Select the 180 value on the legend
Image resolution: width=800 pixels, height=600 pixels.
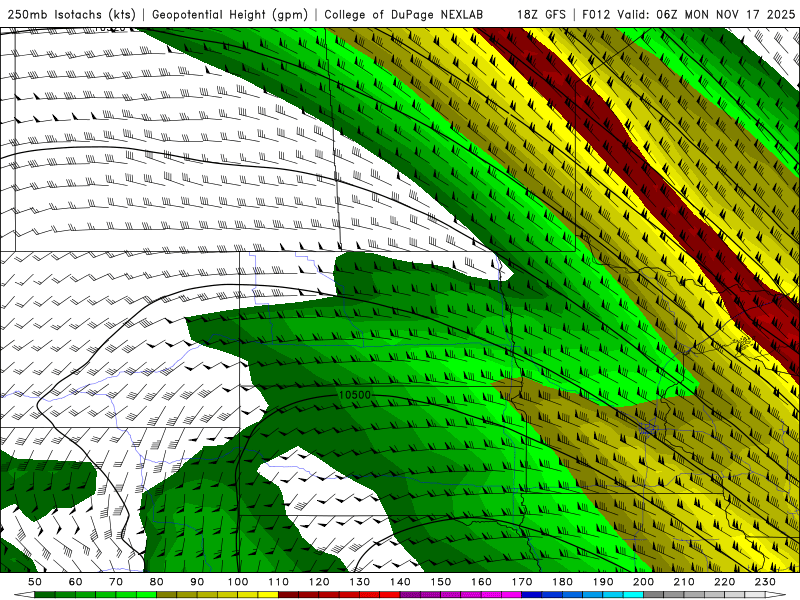click(x=562, y=582)
